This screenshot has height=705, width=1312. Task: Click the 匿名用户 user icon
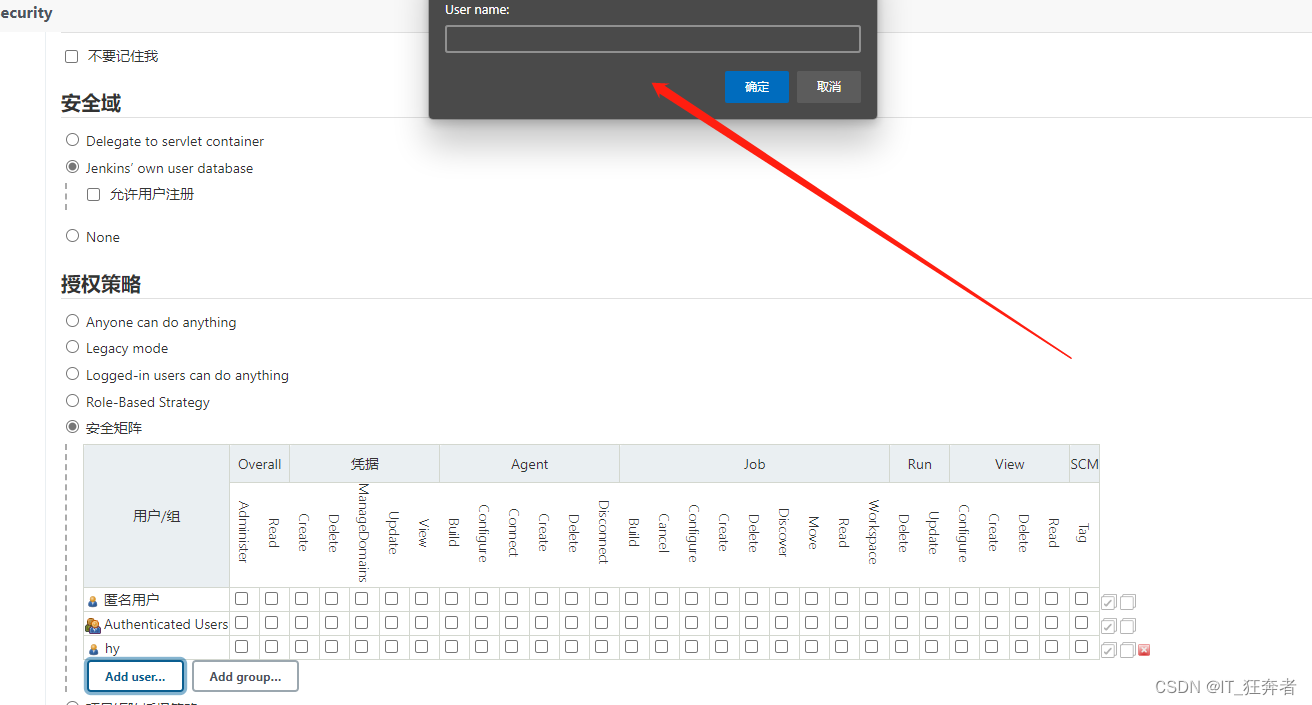tap(93, 601)
